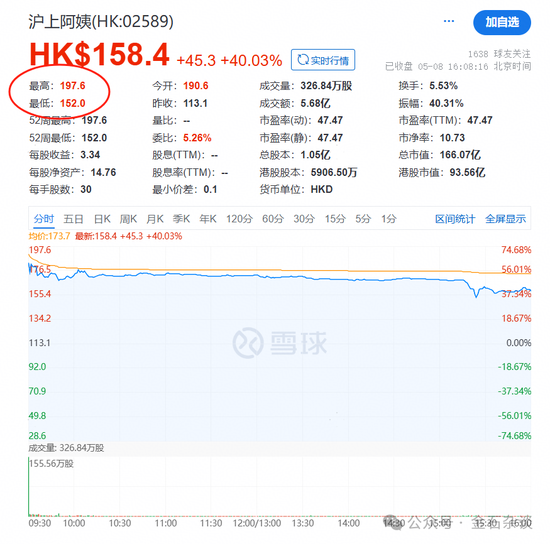The width and height of the screenshot is (550, 544).
Task: Choose the 30分 interval tab
Action: (x=304, y=219)
